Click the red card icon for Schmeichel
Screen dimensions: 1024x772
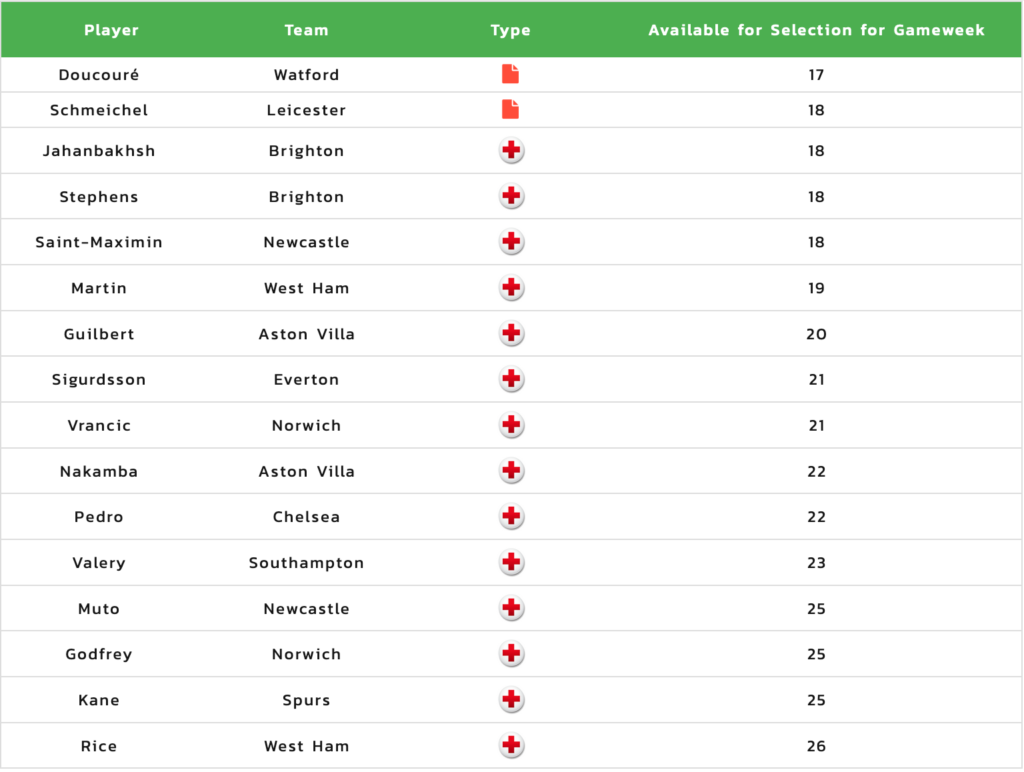[510, 109]
